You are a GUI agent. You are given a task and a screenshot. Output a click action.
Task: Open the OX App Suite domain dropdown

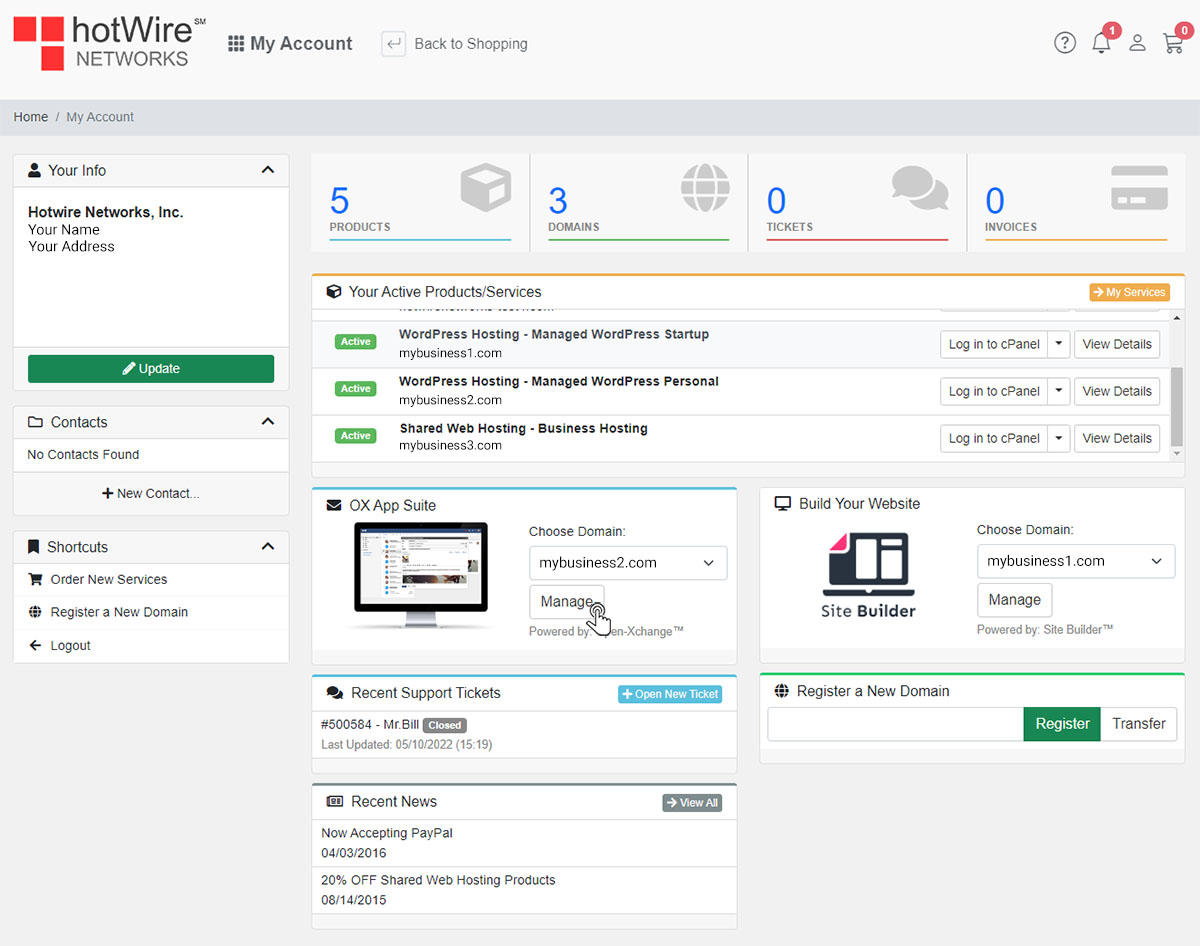pos(628,563)
